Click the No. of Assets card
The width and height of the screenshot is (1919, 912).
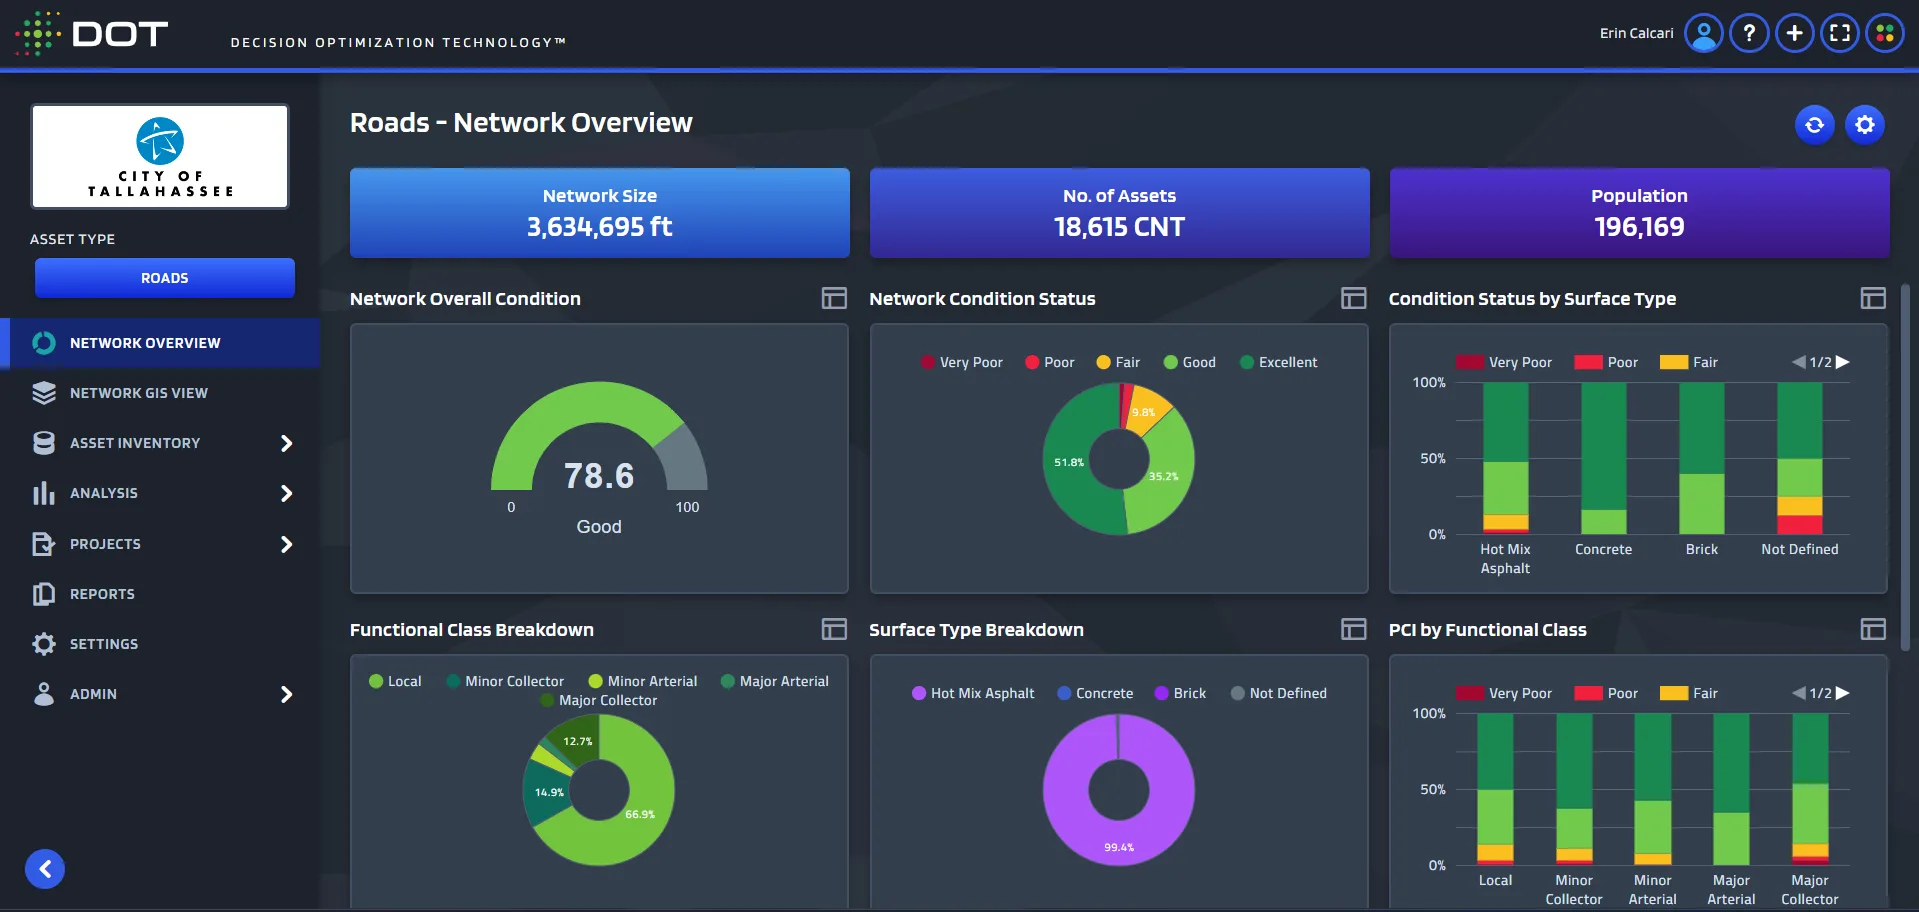pyautogui.click(x=1119, y=213)
